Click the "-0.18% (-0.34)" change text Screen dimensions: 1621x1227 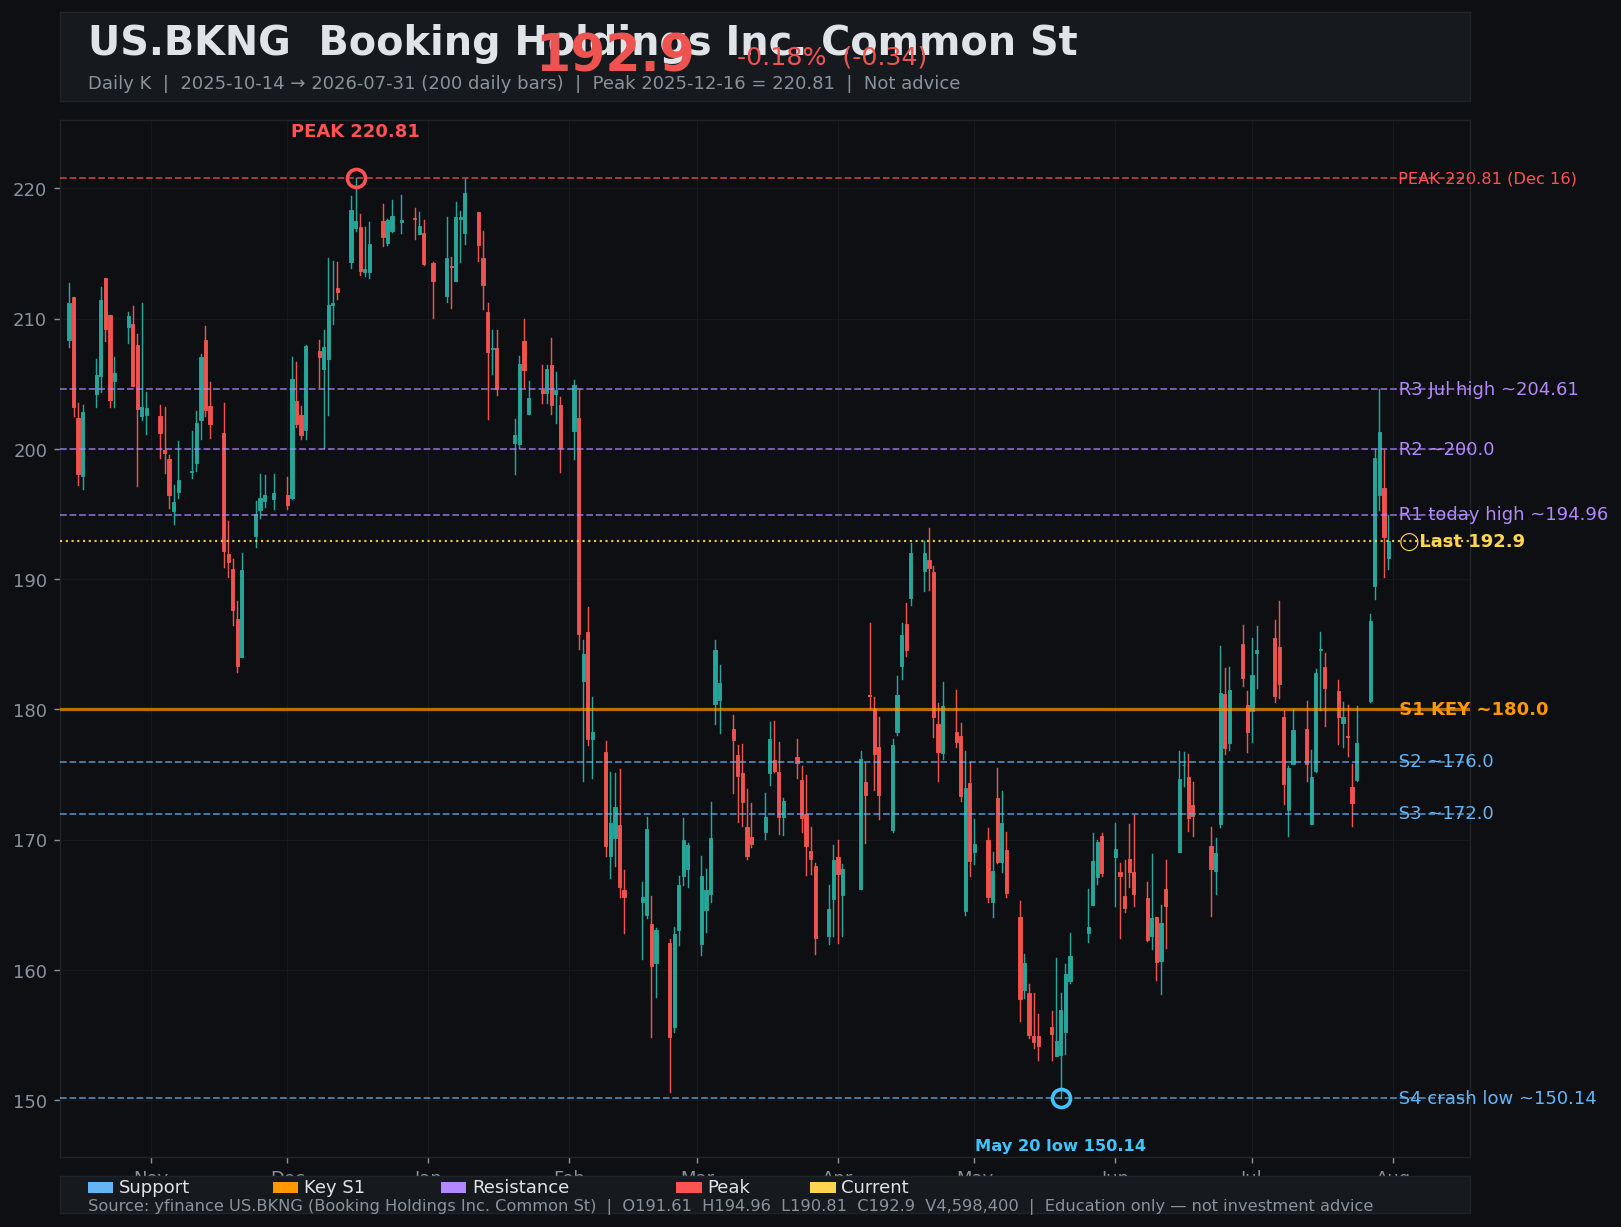[x=832, y=57]
